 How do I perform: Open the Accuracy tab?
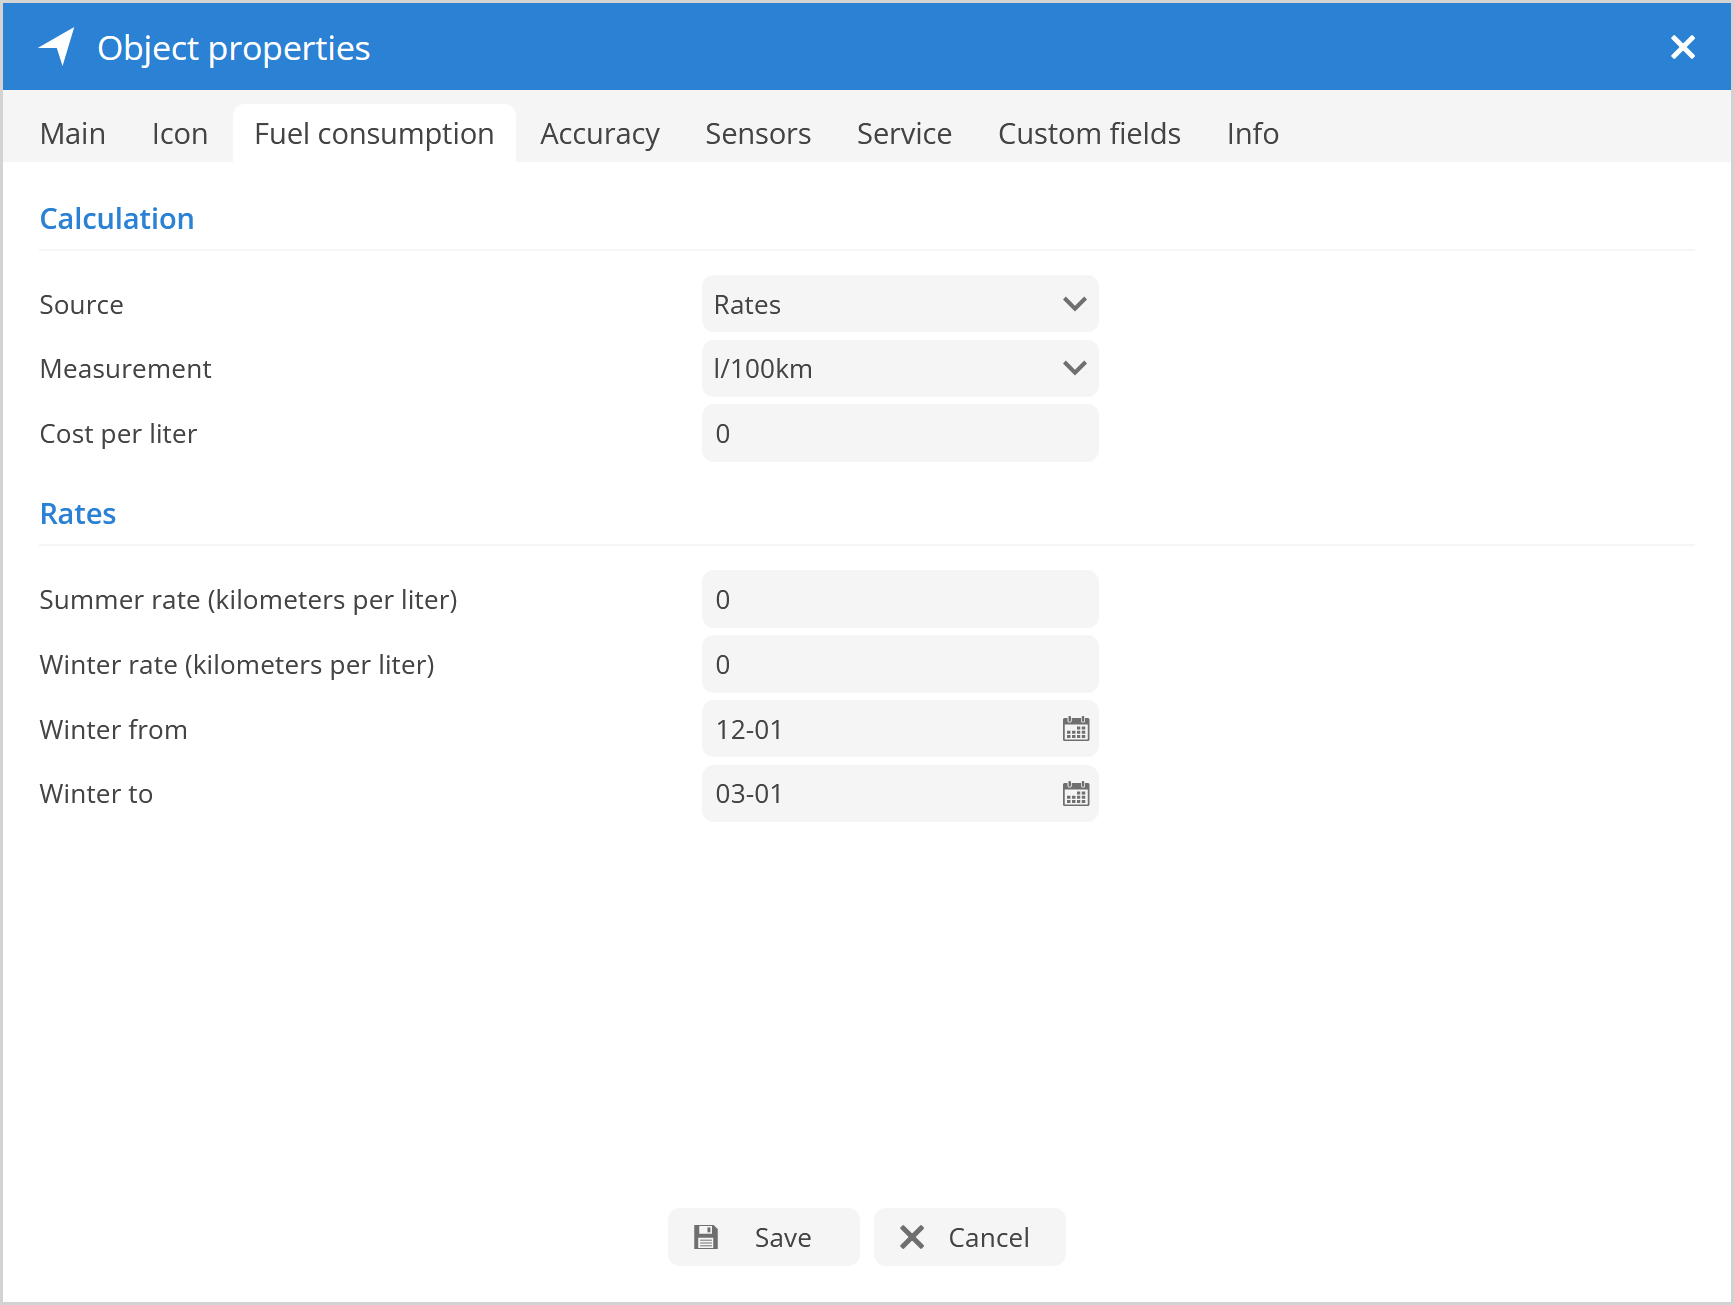click(x=599, y=134)
